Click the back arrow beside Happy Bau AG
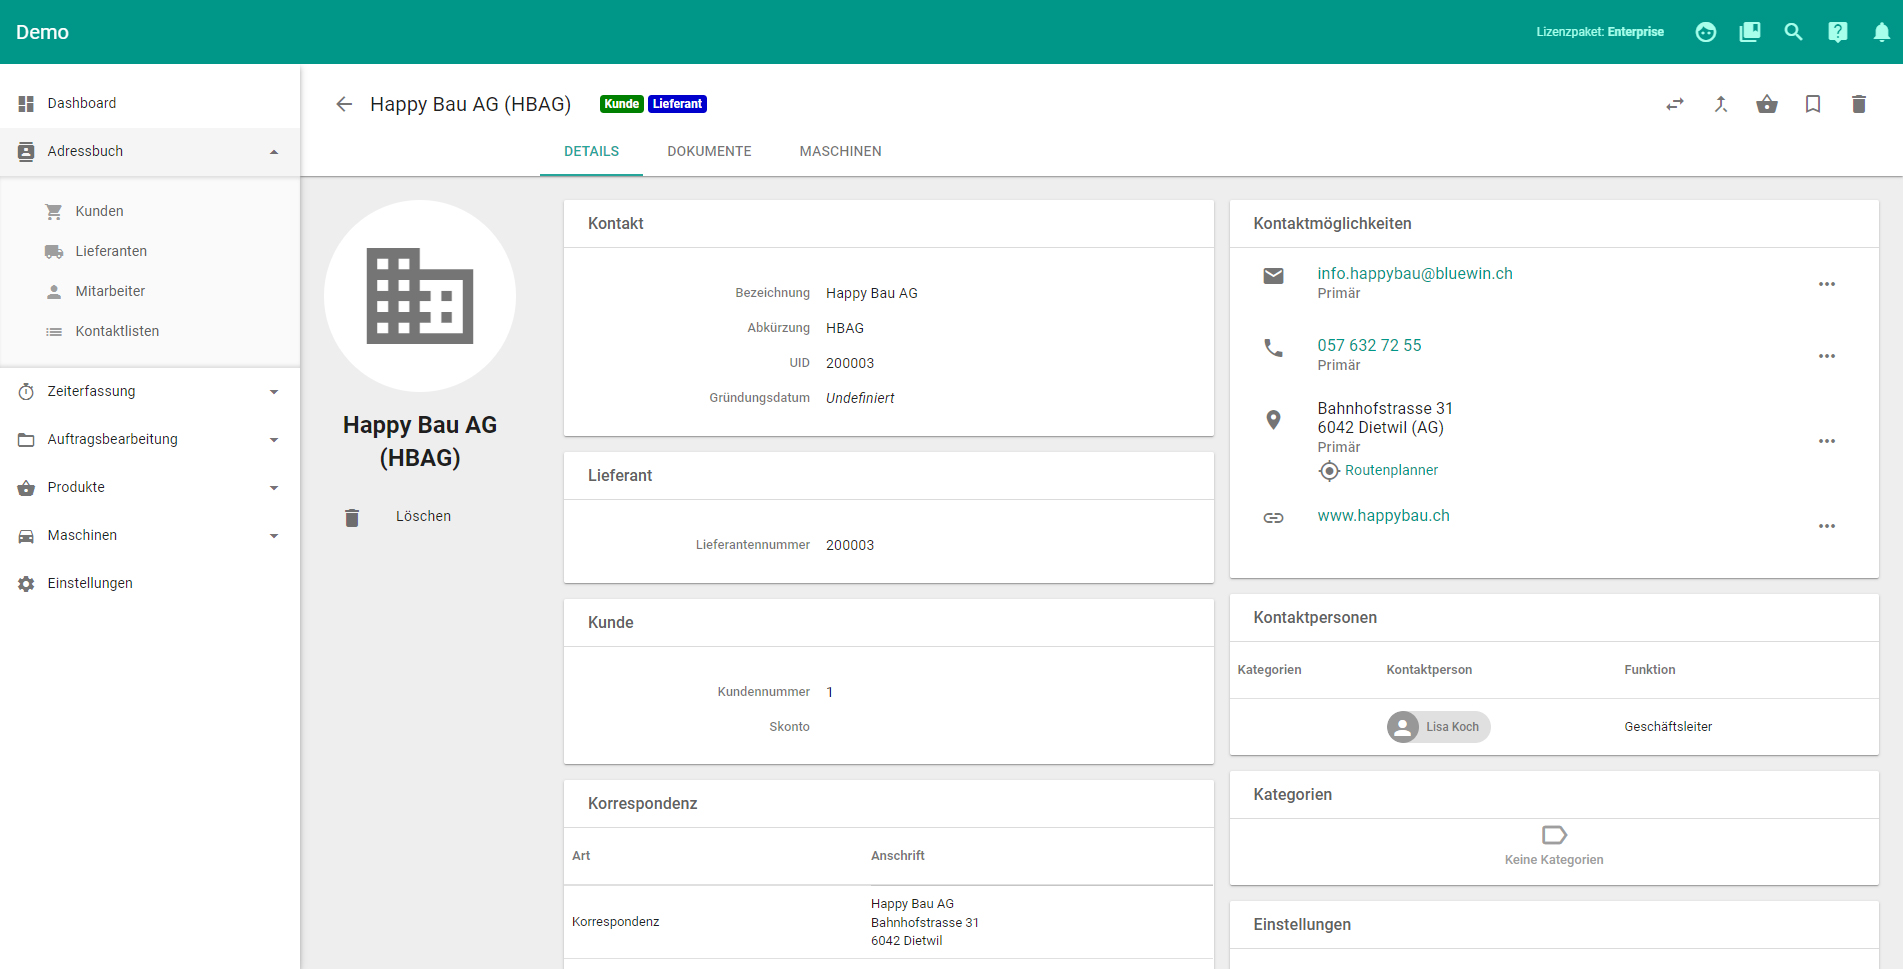Screen dimensions: 1903x969 point(344,104)
